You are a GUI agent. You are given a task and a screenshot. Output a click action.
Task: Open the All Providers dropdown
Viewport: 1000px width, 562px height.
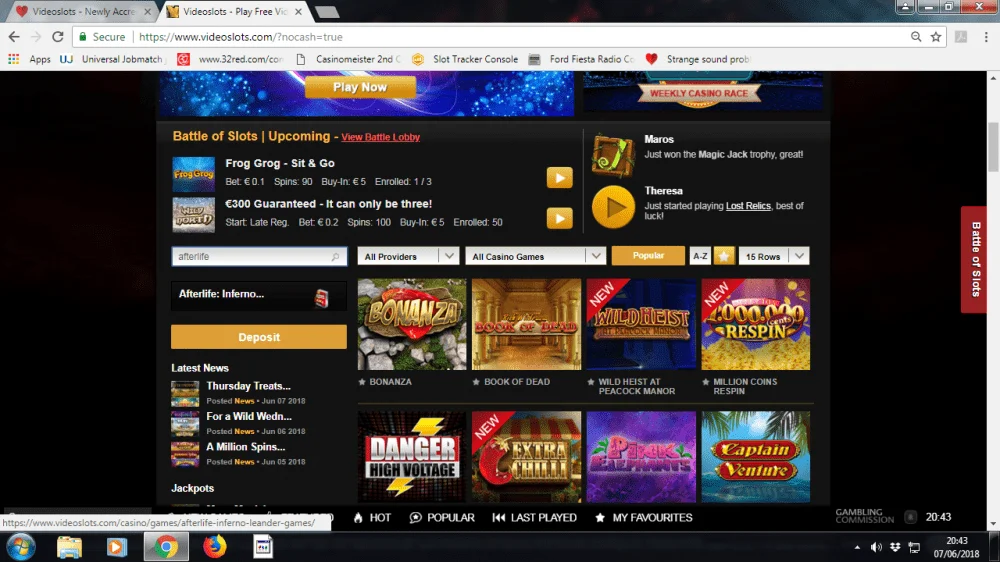408,256
